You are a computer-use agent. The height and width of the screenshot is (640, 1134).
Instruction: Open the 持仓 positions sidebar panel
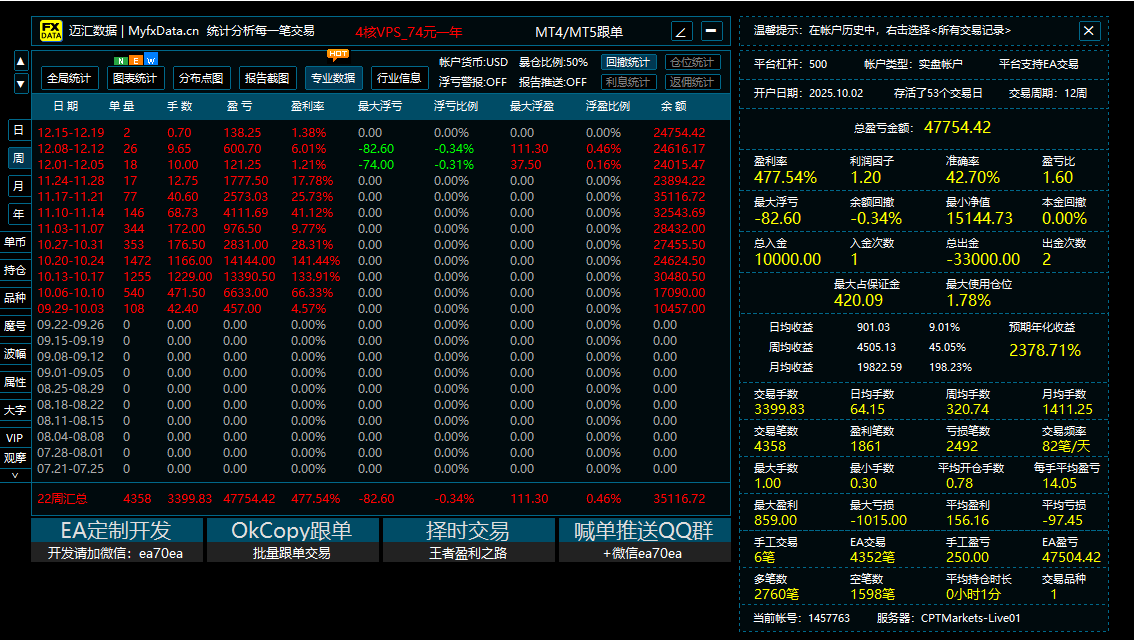[x=15, y=270]
